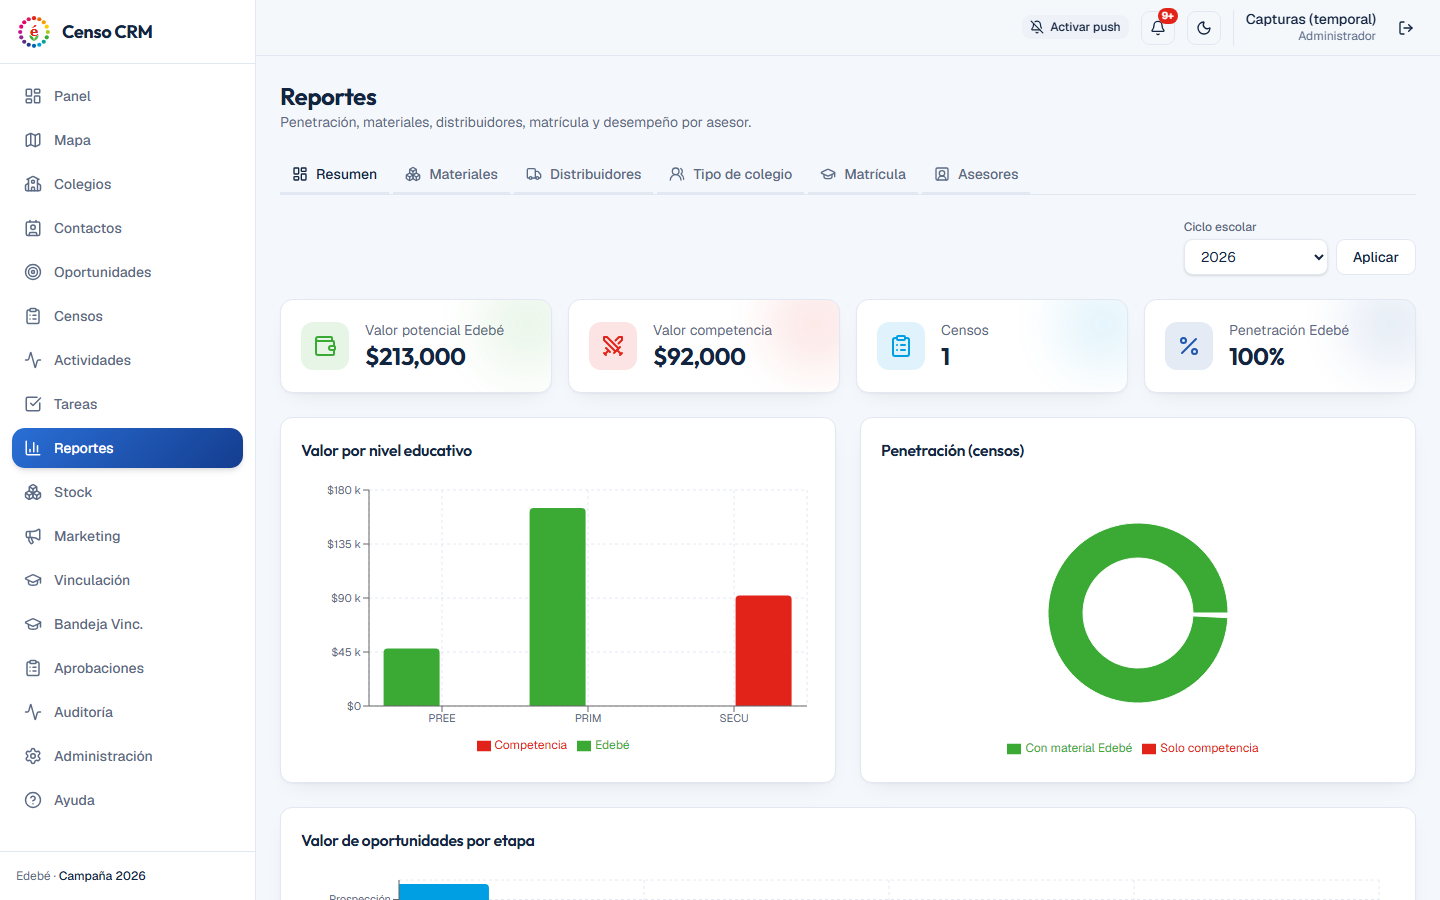This screenshot has width=1440, height=900.
Task: Click the Reportes bar chart icon
Action: [33, 448]
